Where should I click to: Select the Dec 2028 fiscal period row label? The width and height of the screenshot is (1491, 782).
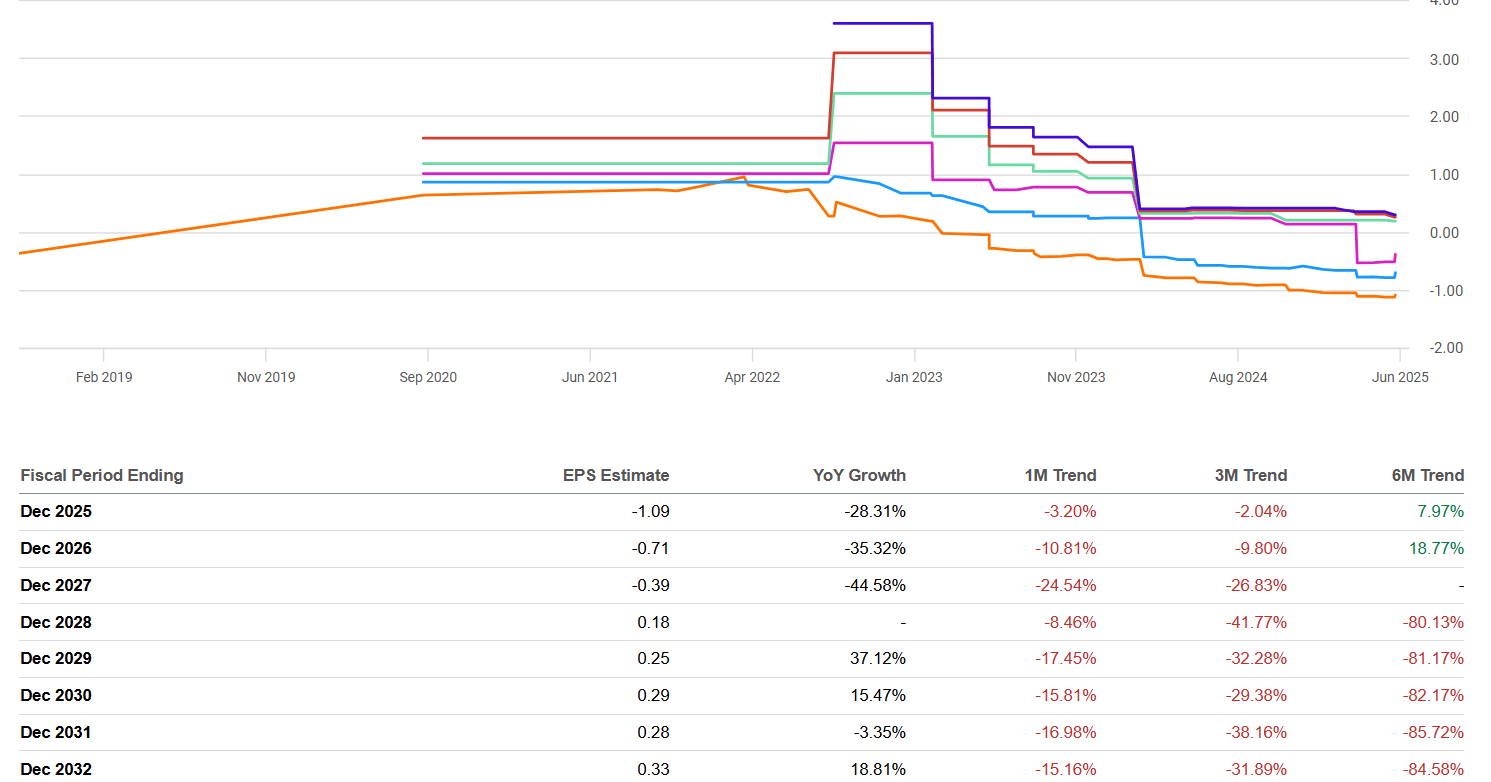(x=56, y=623)
